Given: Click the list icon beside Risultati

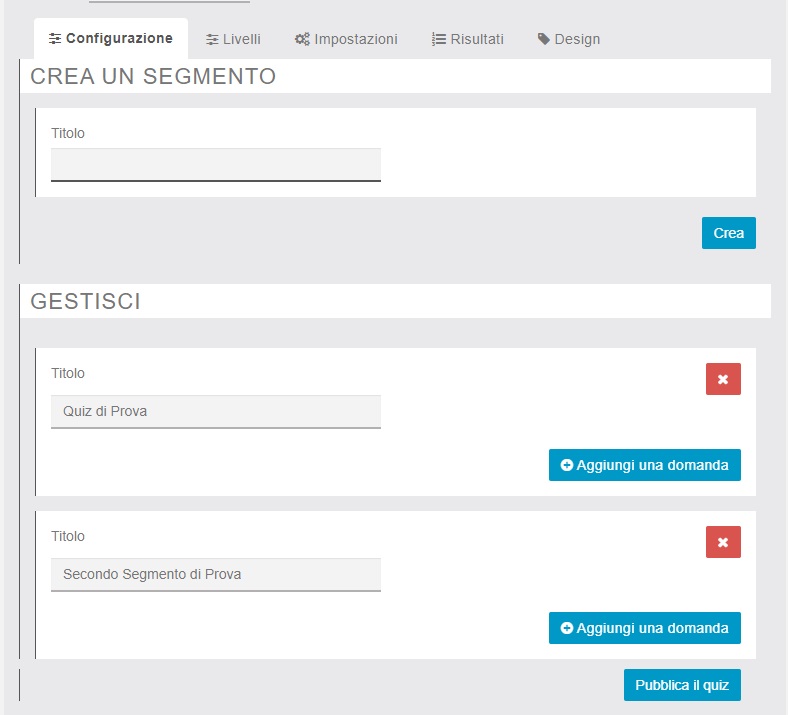Looking at the screenshot, I should [439, 39].
